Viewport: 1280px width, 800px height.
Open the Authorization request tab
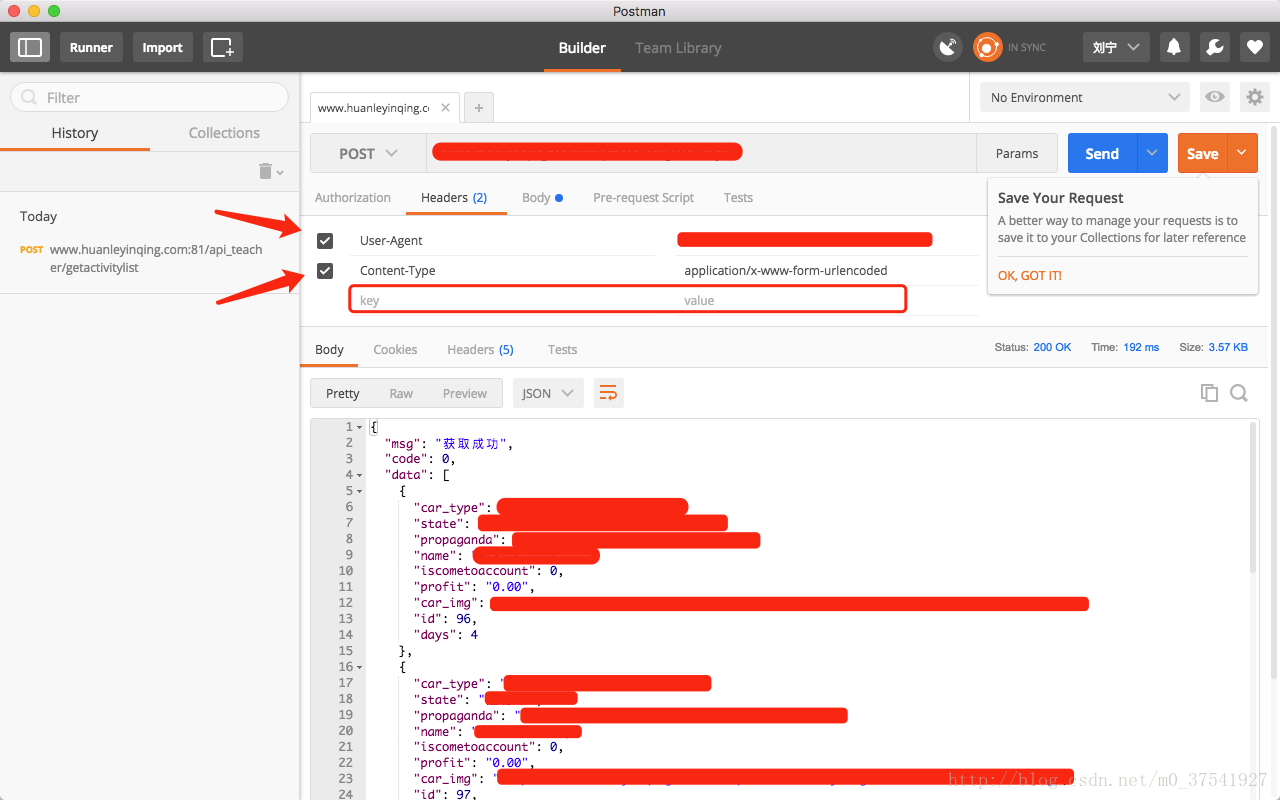click(353, 197)
